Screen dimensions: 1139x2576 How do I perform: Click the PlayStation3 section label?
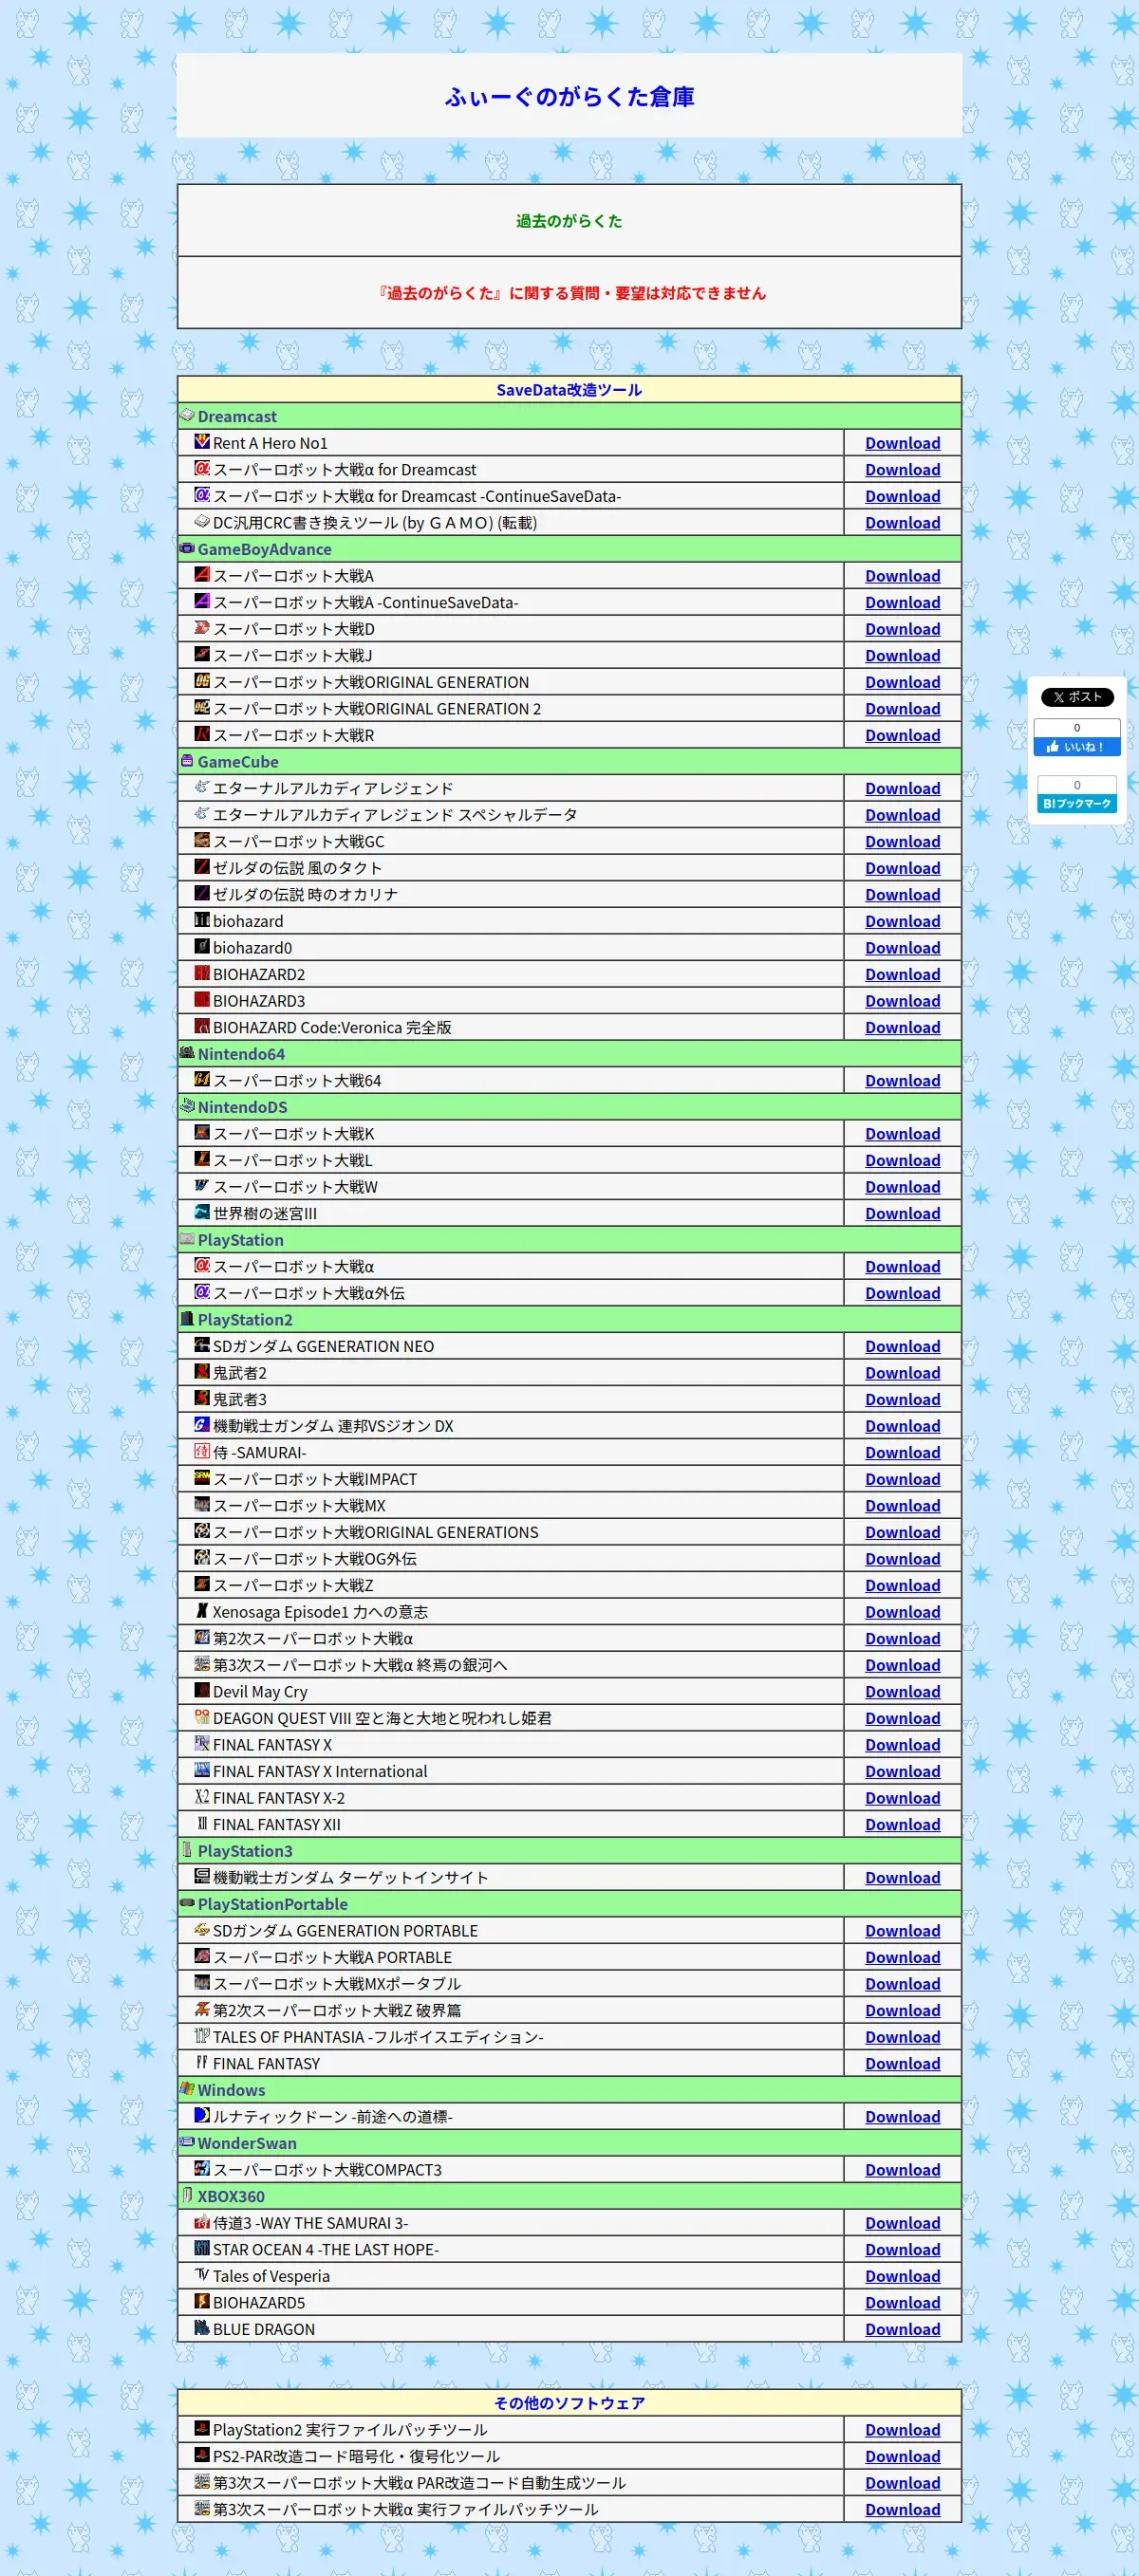(245, 1851)
